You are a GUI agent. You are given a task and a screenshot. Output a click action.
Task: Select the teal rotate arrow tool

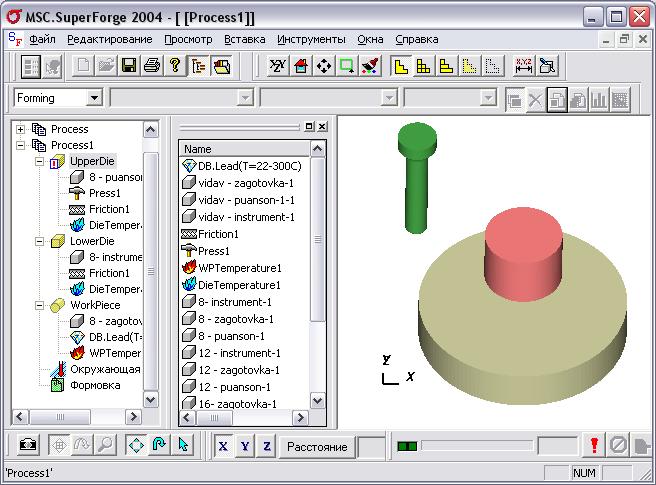coord(159,444)
